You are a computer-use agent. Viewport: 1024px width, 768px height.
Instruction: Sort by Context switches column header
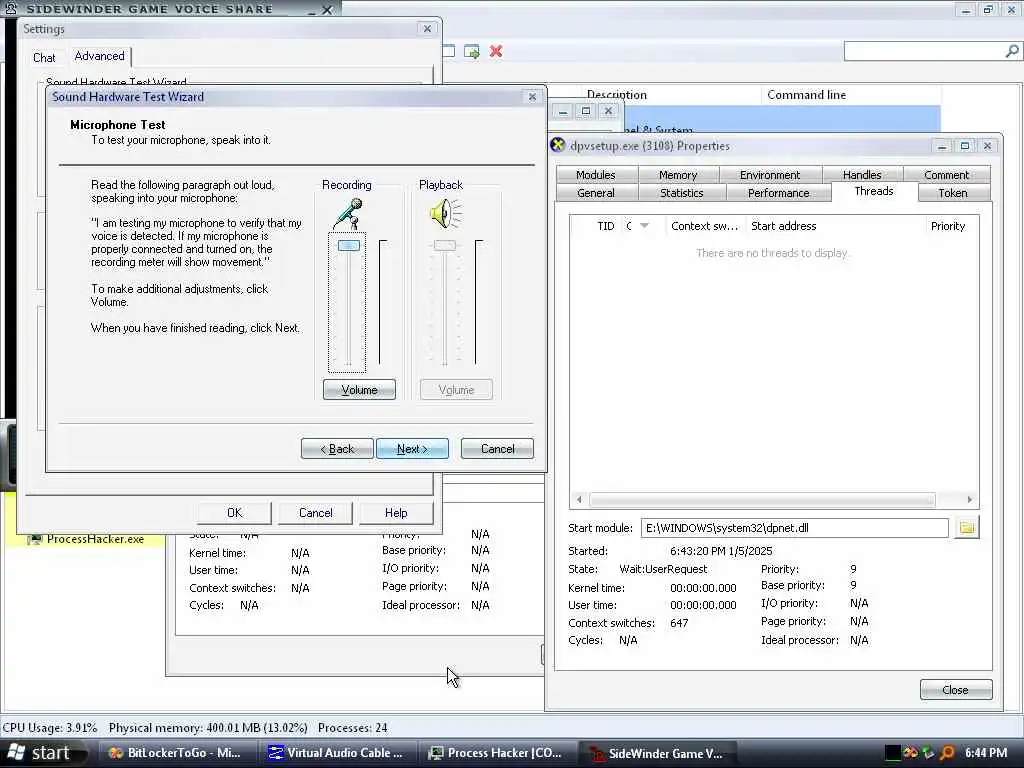[x=705, y=226]
